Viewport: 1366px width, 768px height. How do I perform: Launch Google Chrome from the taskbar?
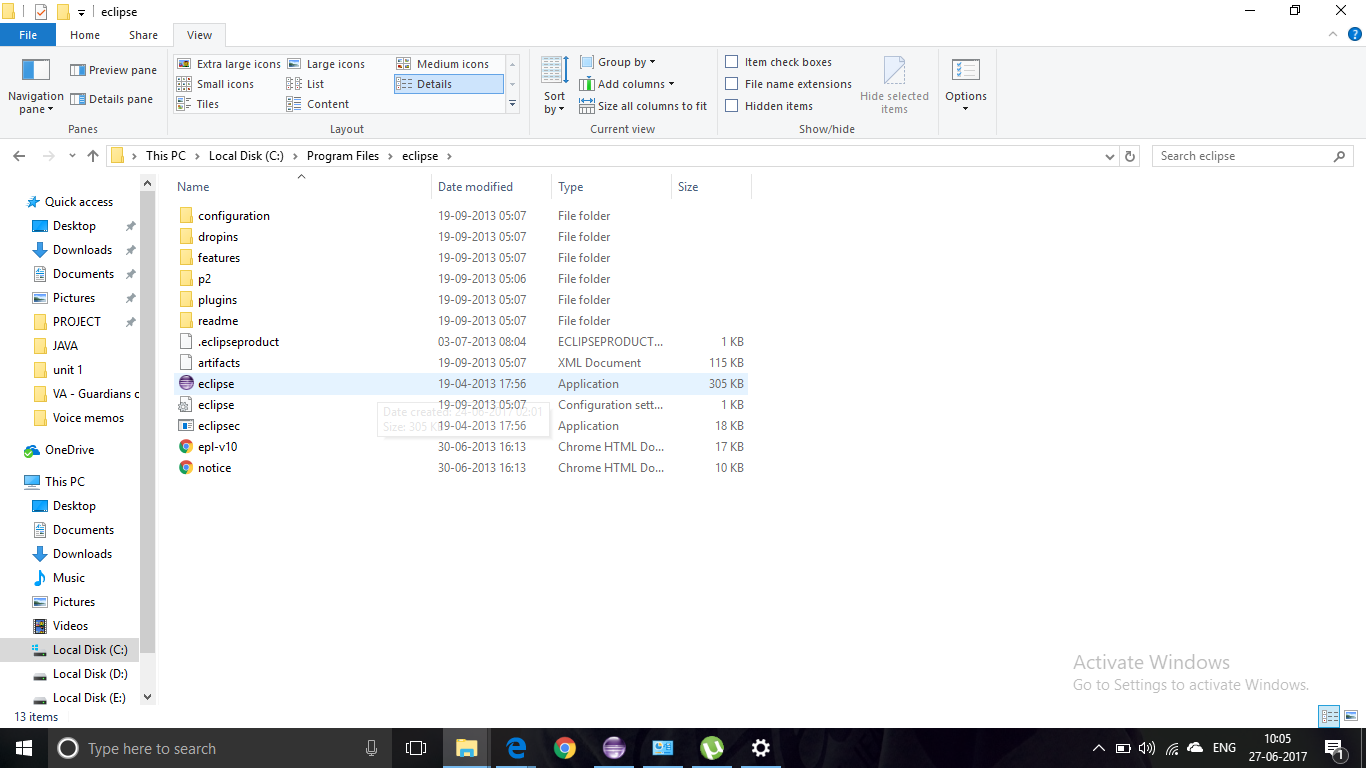pyautogui.click(x=564, y=747)
